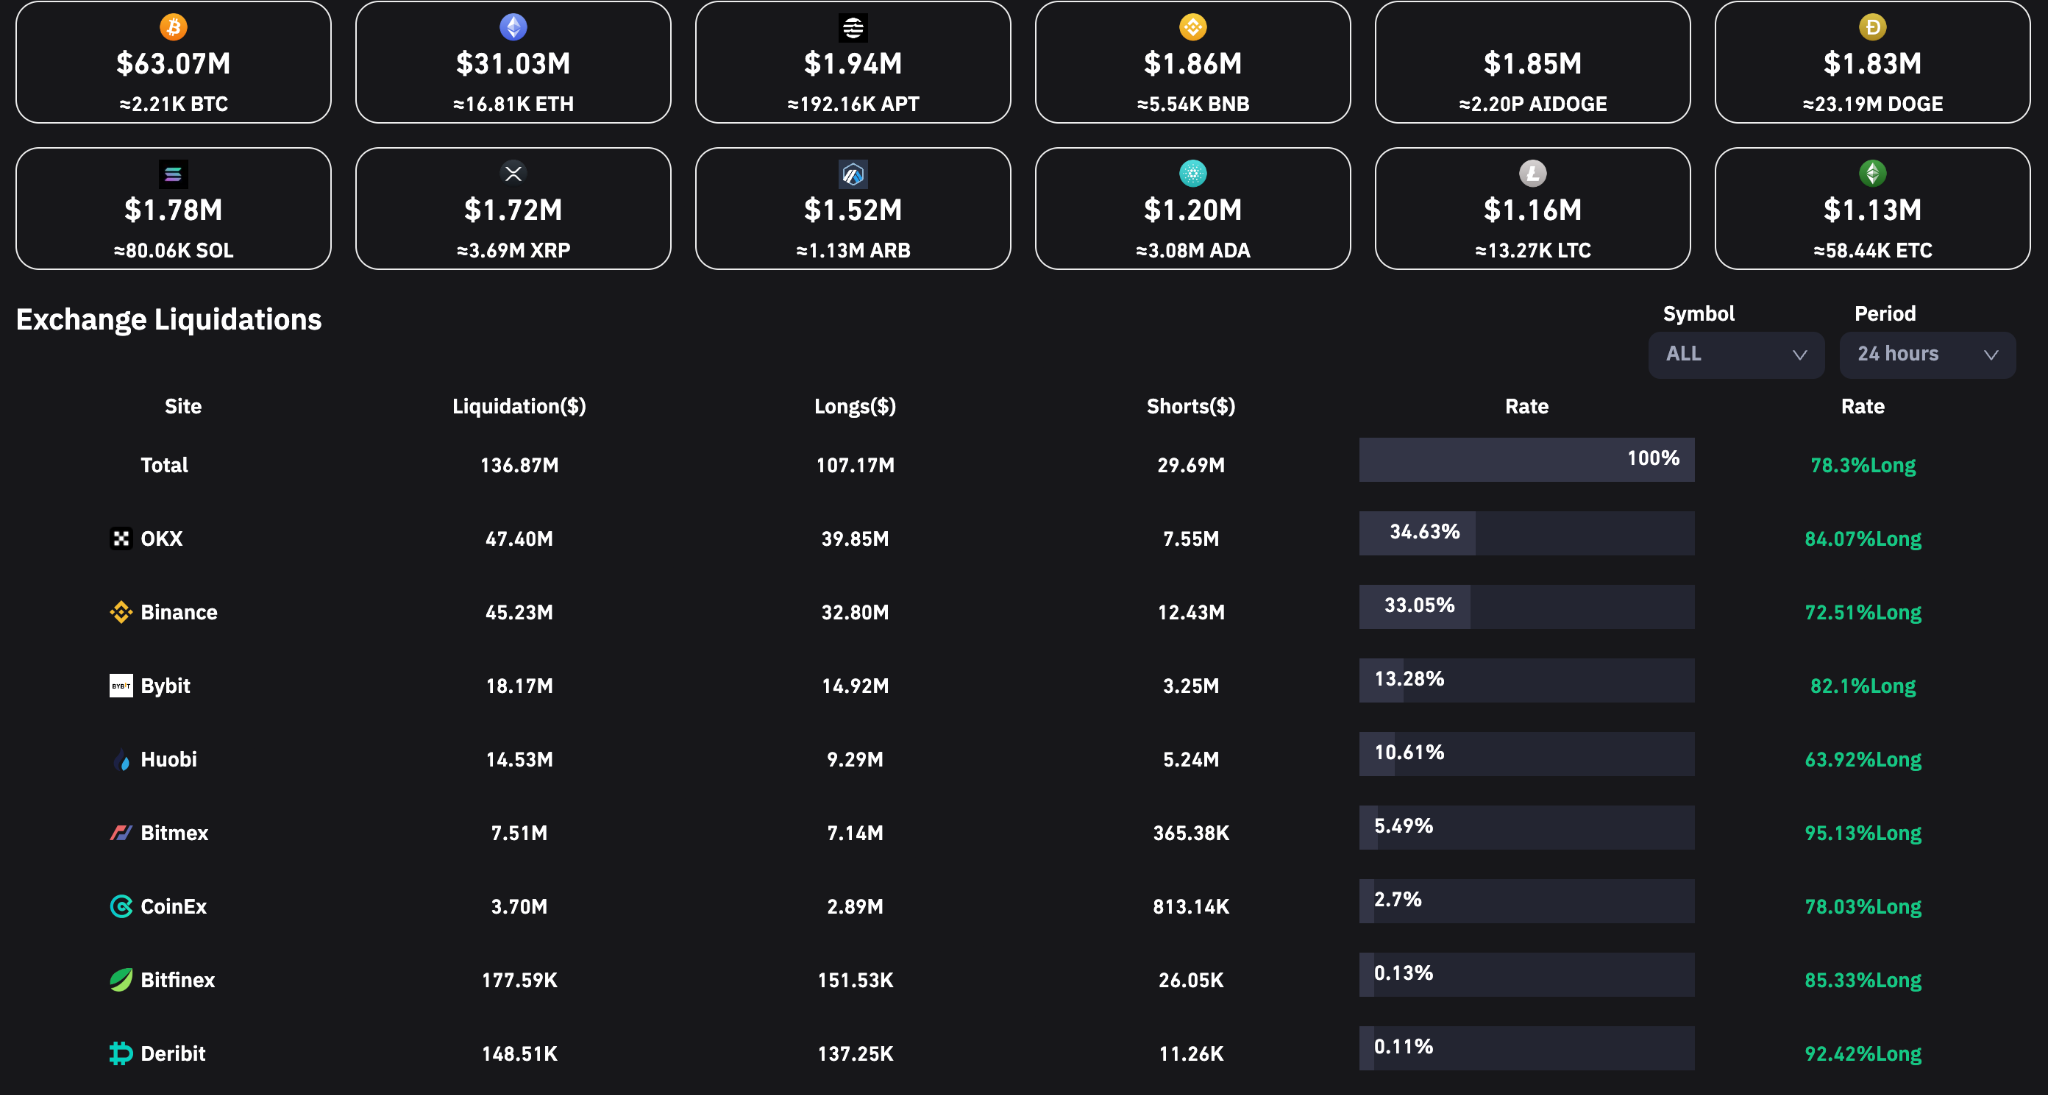Viewport: 2048px width, 1095px height.
Task: Open the Bybit exchange link
Action: coord(165,686)
